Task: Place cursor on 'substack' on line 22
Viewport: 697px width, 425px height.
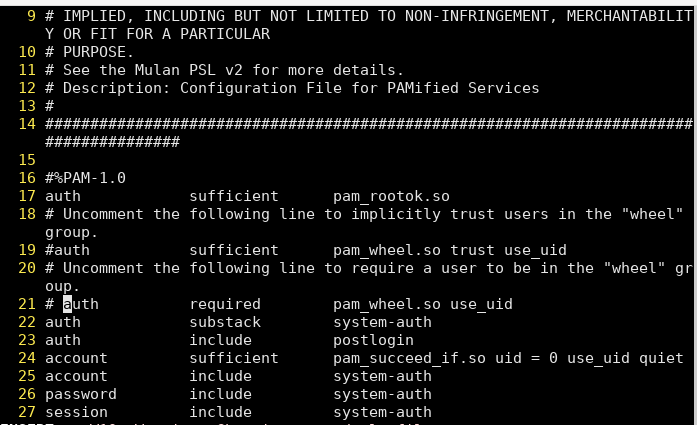Action: click(225, 322)
